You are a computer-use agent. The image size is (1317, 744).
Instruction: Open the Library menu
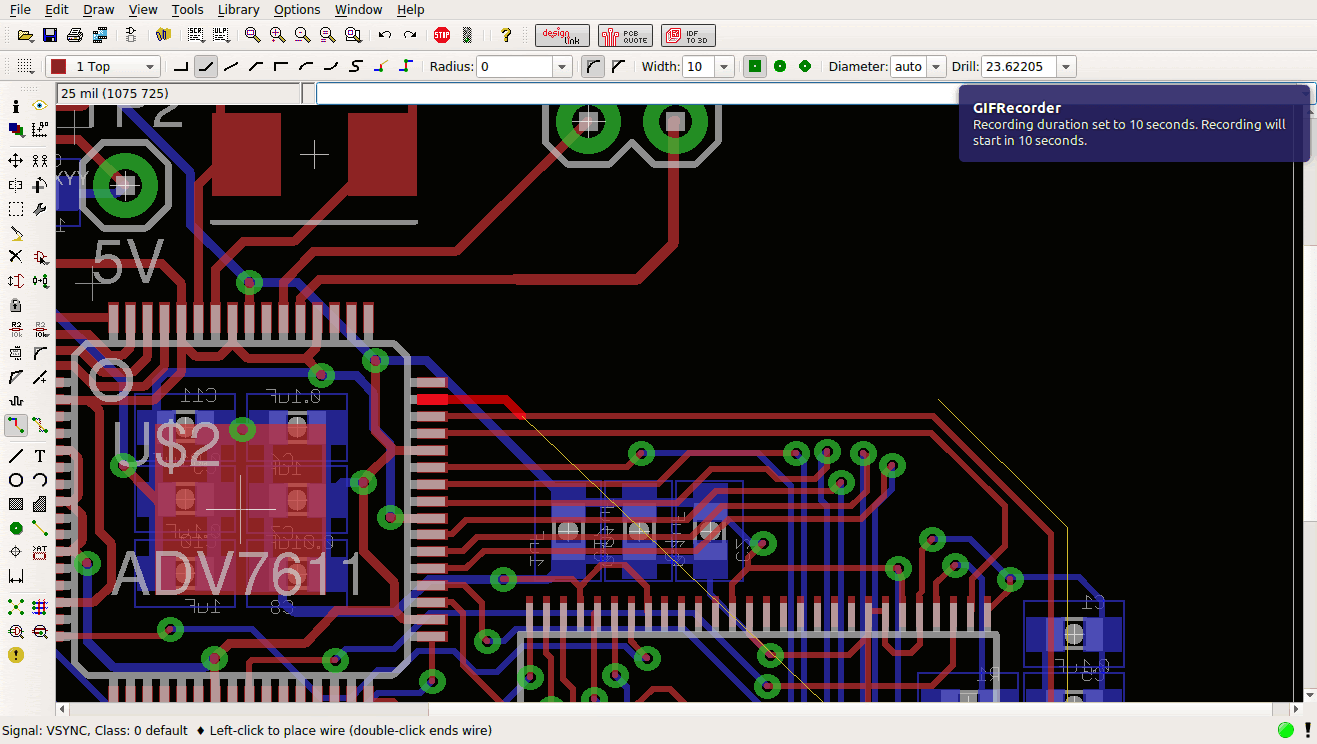238,10
